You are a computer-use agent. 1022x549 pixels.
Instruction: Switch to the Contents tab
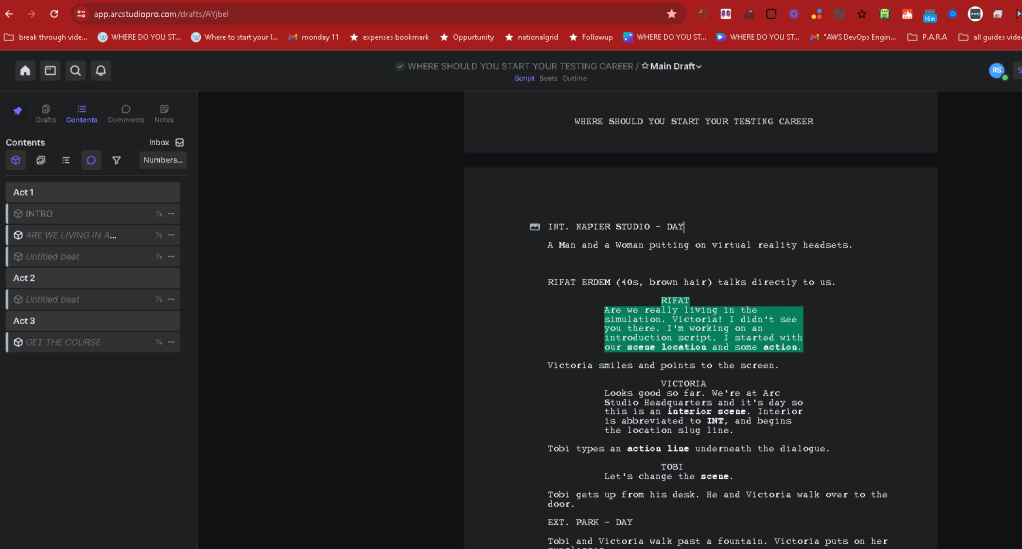(81, 113)
